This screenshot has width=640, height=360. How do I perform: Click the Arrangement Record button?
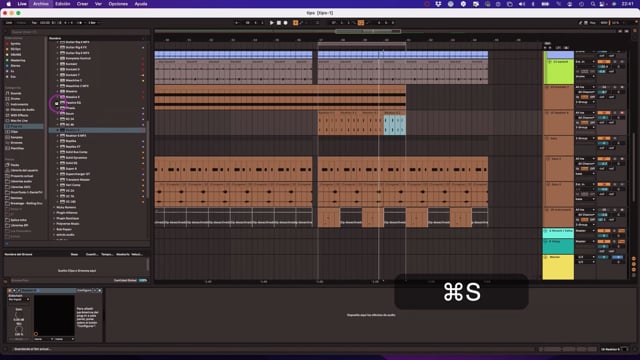(x=286, y=23)
